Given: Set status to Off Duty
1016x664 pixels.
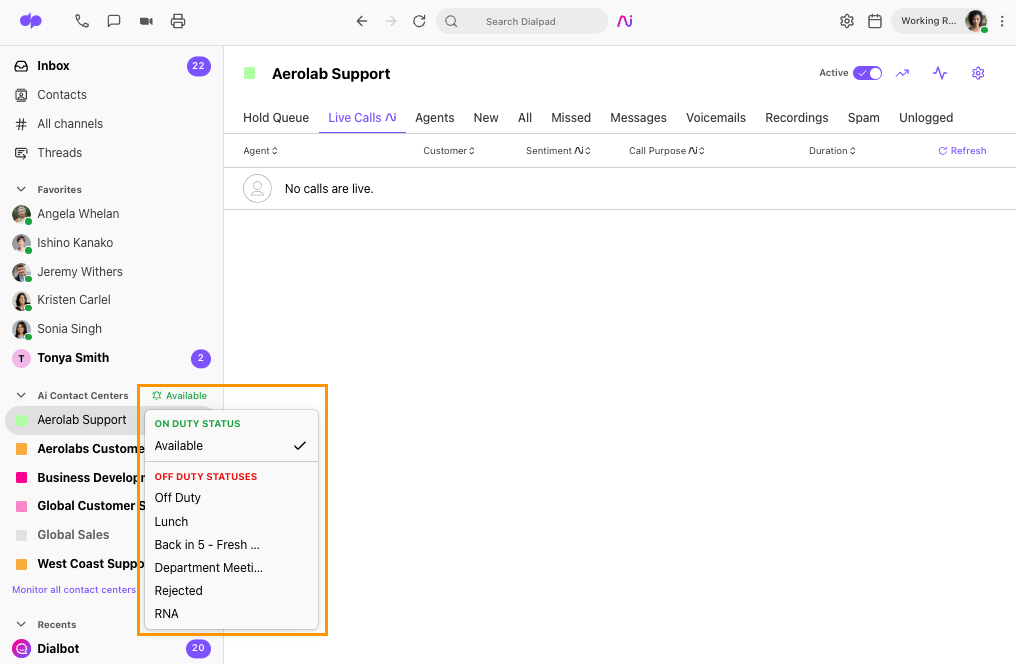Looking at the screenshot, I should coord(231,498).
